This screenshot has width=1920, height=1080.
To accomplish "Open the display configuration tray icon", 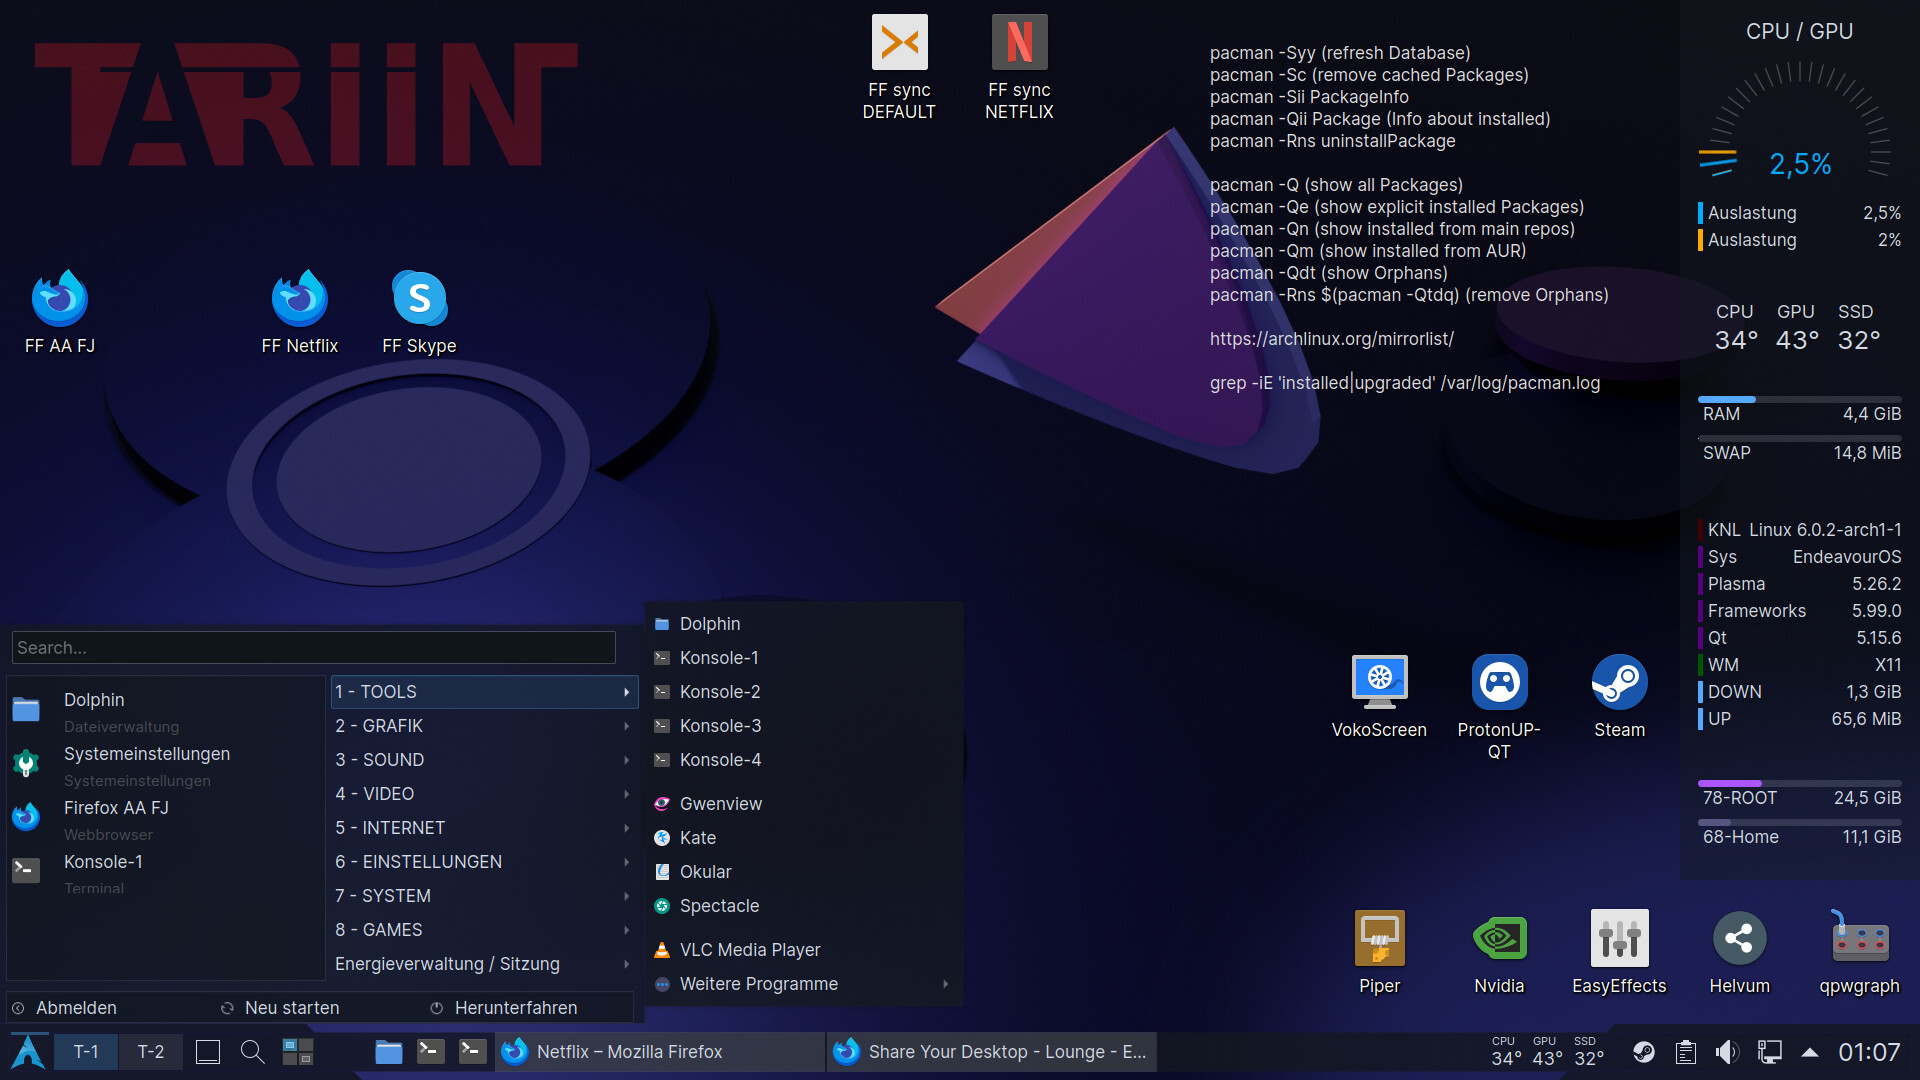I will pos(1770,1052).
